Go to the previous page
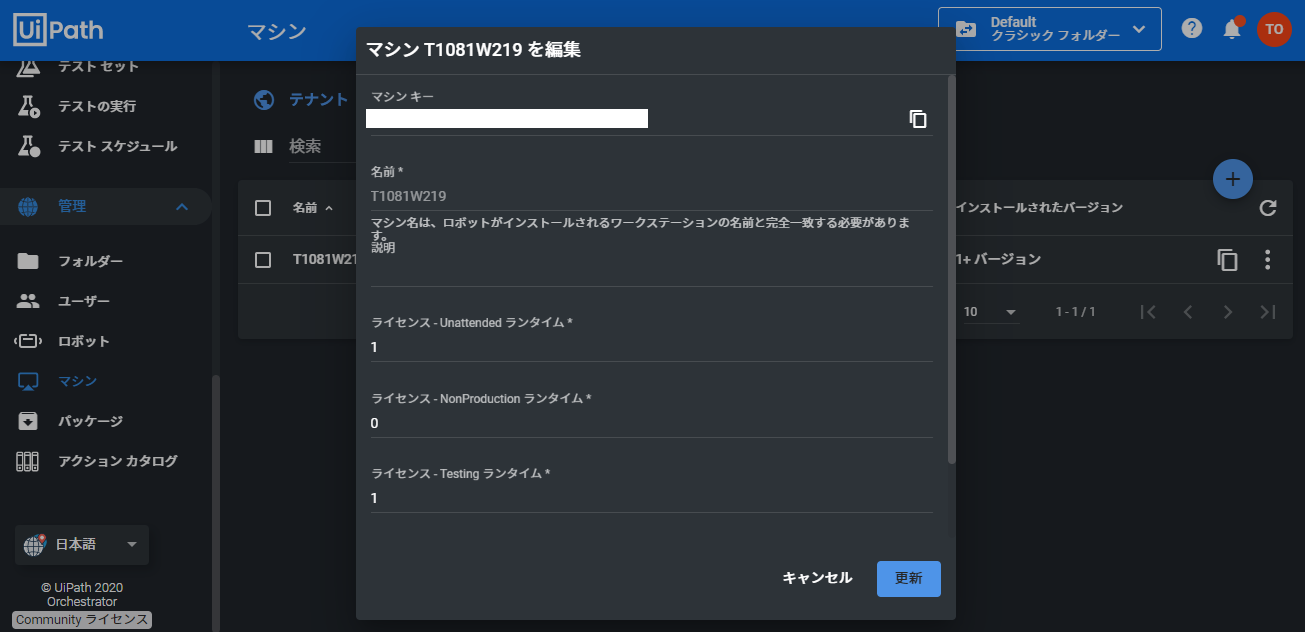 1188,312
